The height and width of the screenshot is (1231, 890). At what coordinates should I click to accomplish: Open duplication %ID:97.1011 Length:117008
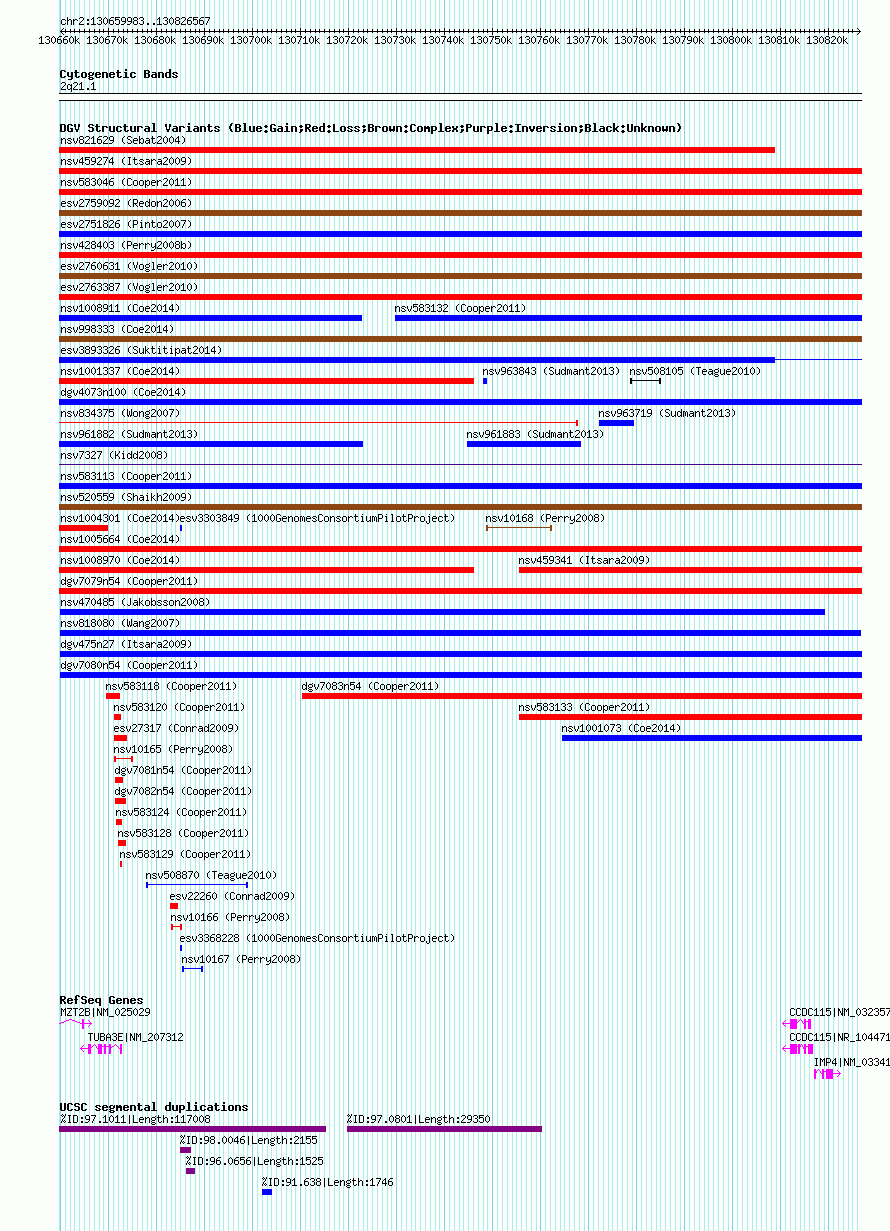[192, 1129]
